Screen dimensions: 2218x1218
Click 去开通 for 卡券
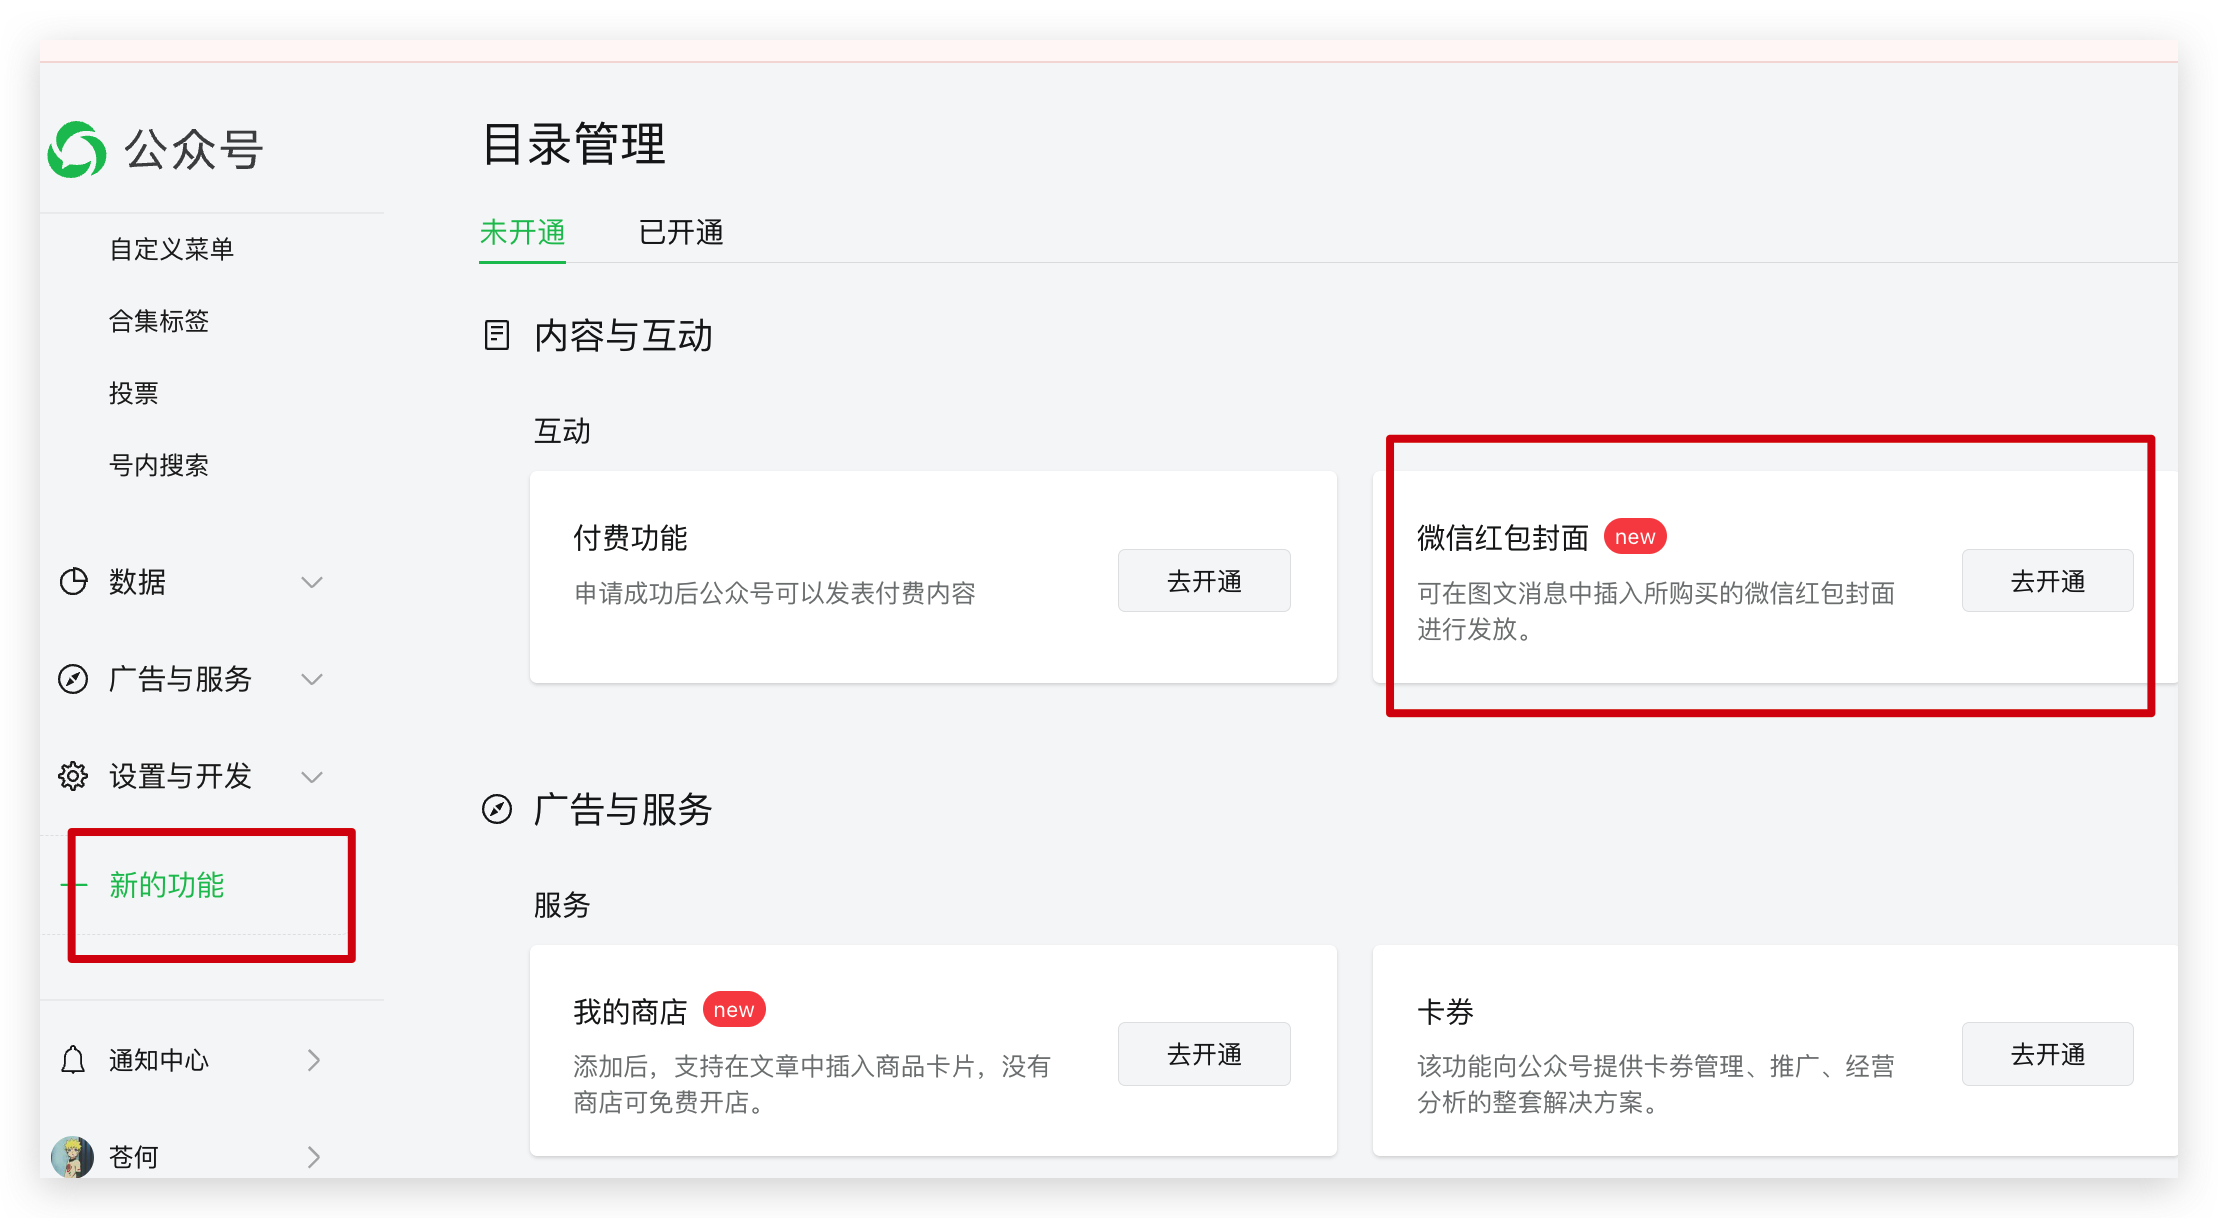click(2048, 1054)
